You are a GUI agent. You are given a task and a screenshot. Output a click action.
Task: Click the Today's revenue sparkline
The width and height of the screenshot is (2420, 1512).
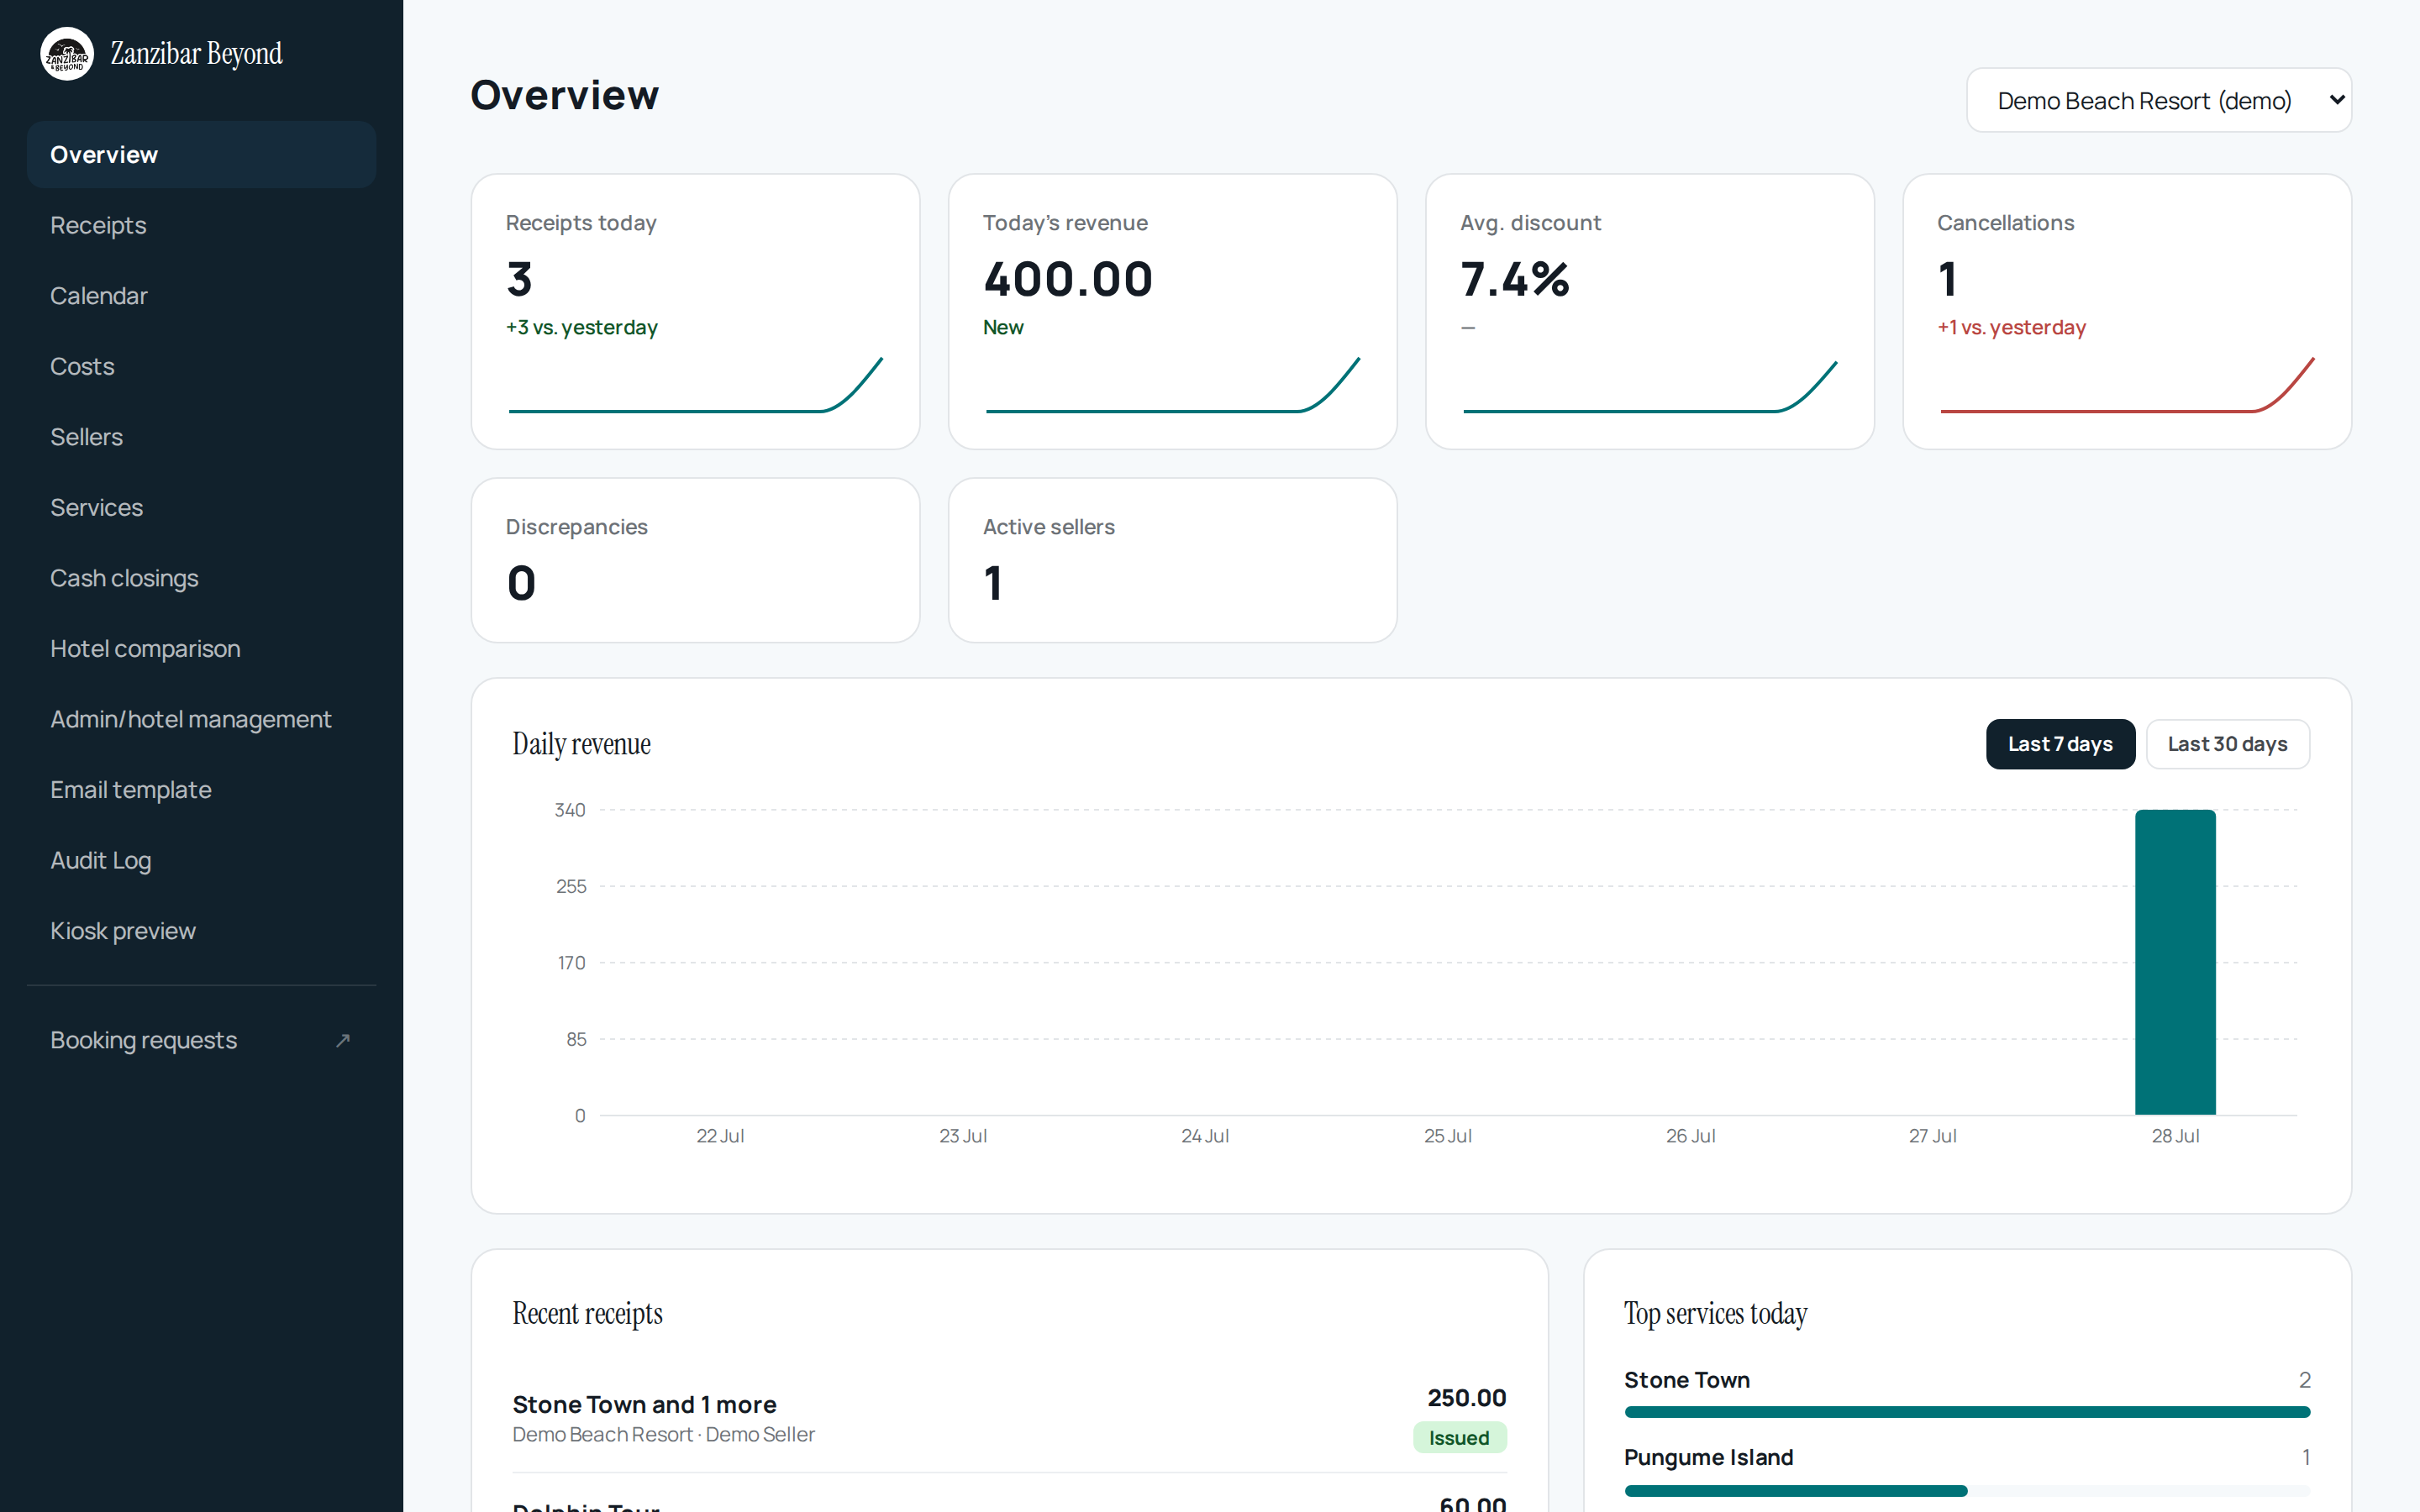point(1172,385)
